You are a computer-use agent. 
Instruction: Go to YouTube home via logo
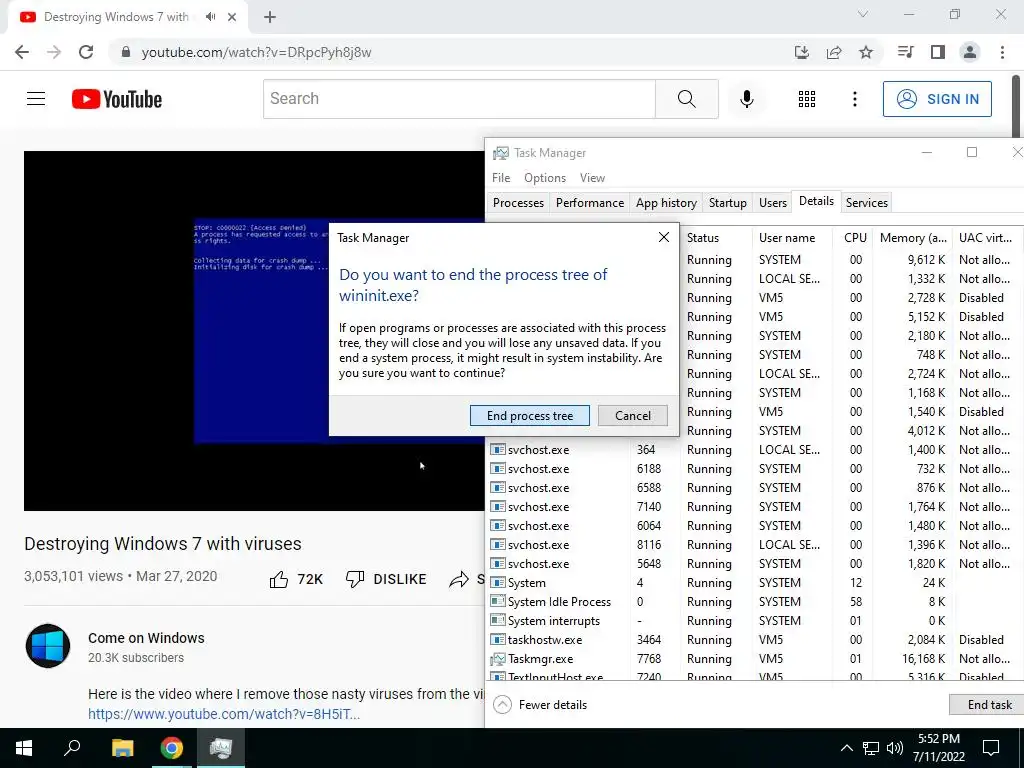click(117, 99)
